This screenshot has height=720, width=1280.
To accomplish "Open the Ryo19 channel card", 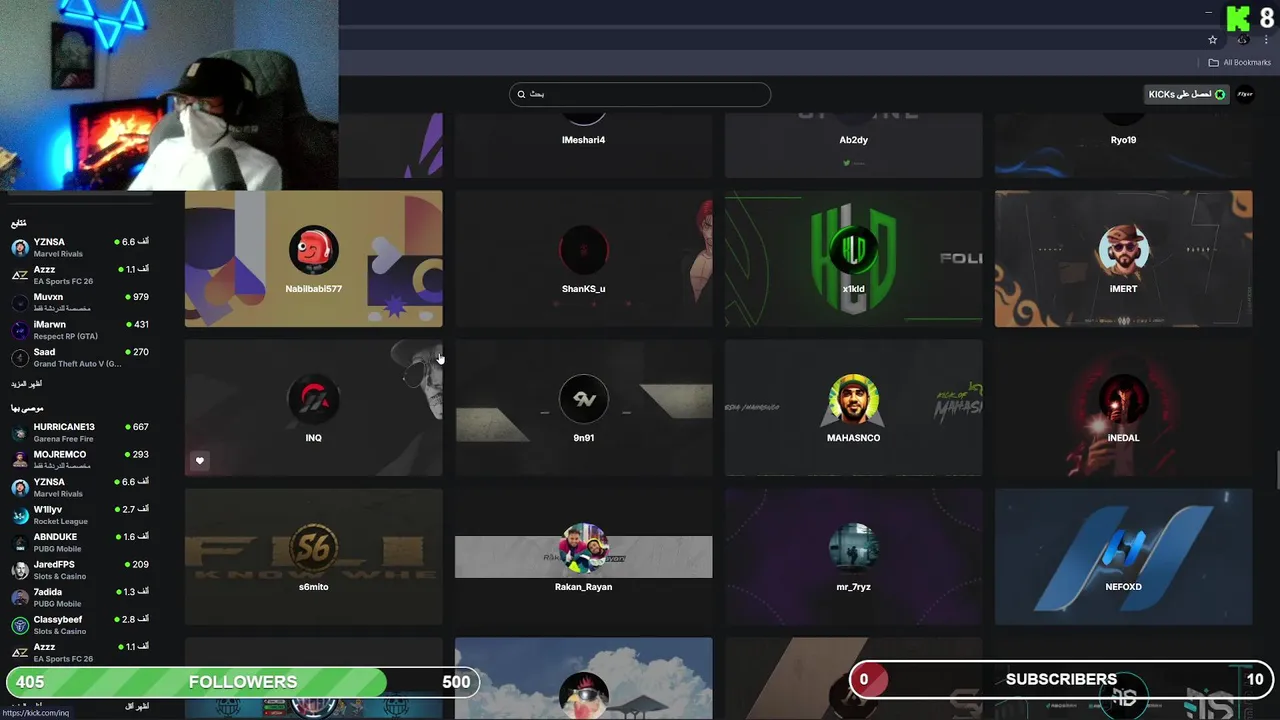I will pyautogui.click(x=1123, y=145).
